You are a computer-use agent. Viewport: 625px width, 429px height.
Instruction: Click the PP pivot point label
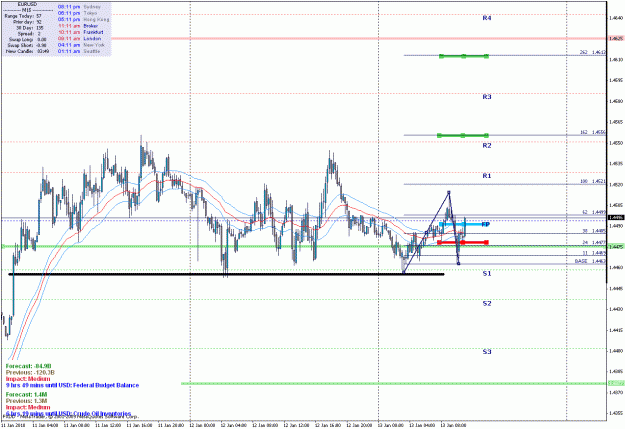click(485, 224)
